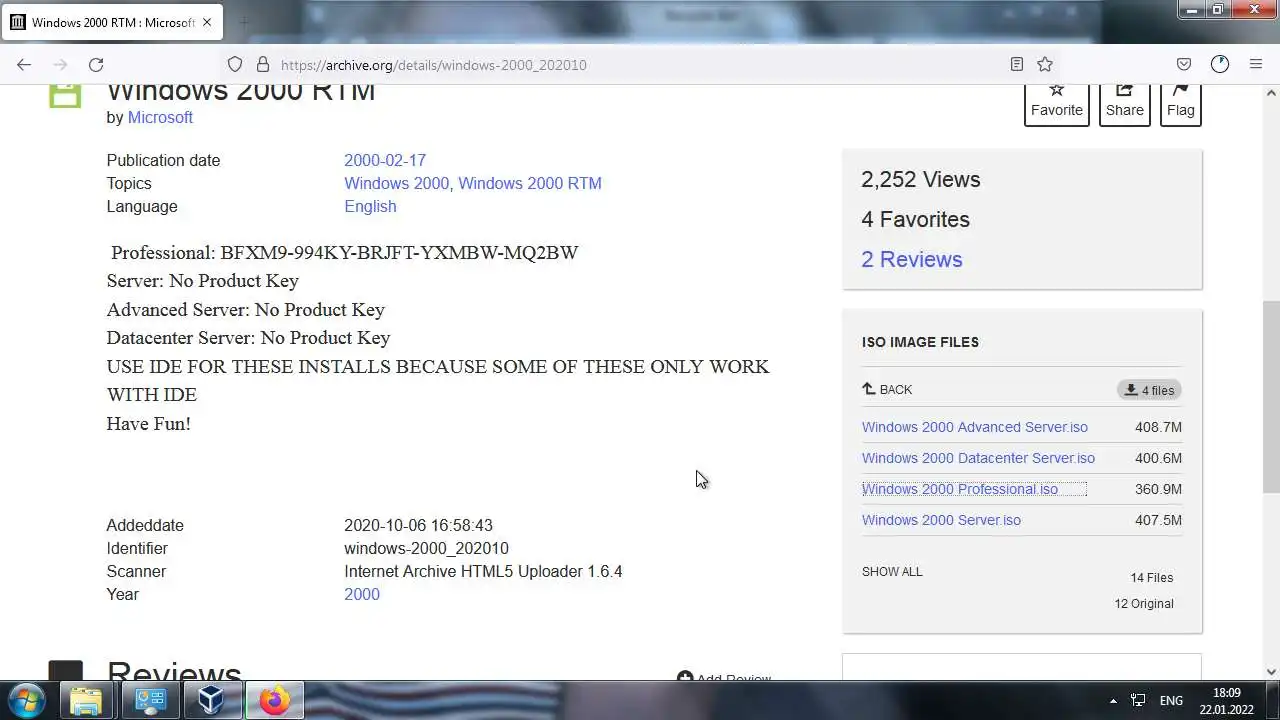Toggle reader view icon in address bar
The image size is (1280, 720).
point(1017,64)
